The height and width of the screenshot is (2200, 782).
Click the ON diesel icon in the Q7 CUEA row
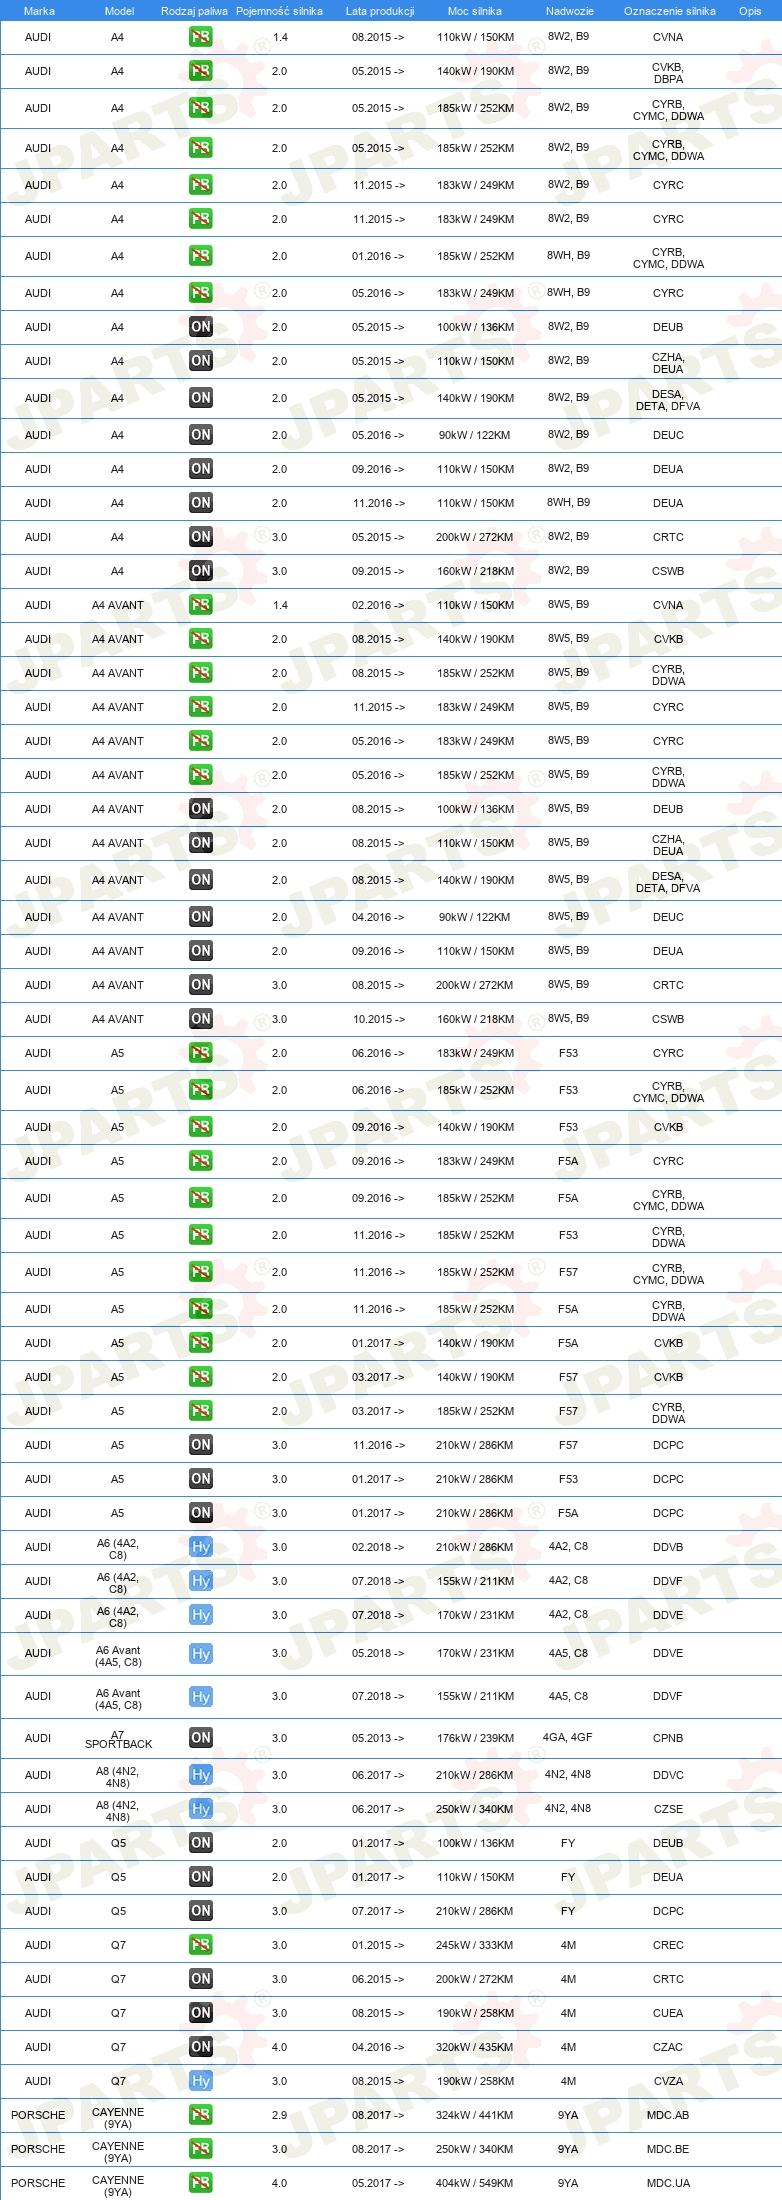tap(201, 2013)
